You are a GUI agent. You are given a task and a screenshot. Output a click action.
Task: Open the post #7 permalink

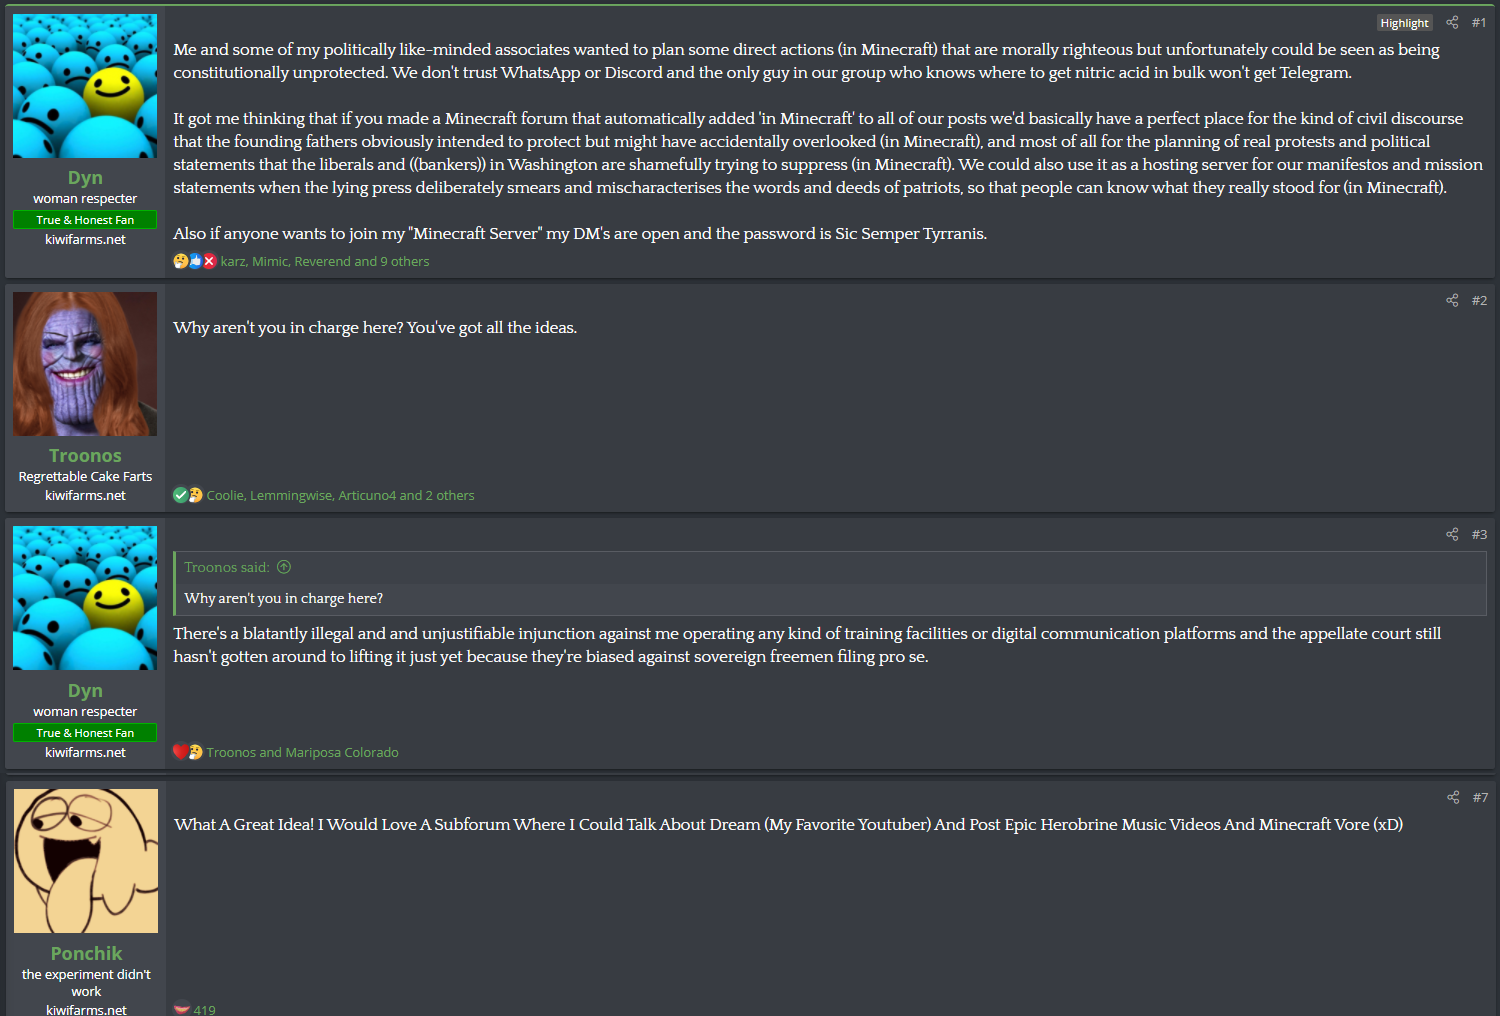click(1480, 797)
